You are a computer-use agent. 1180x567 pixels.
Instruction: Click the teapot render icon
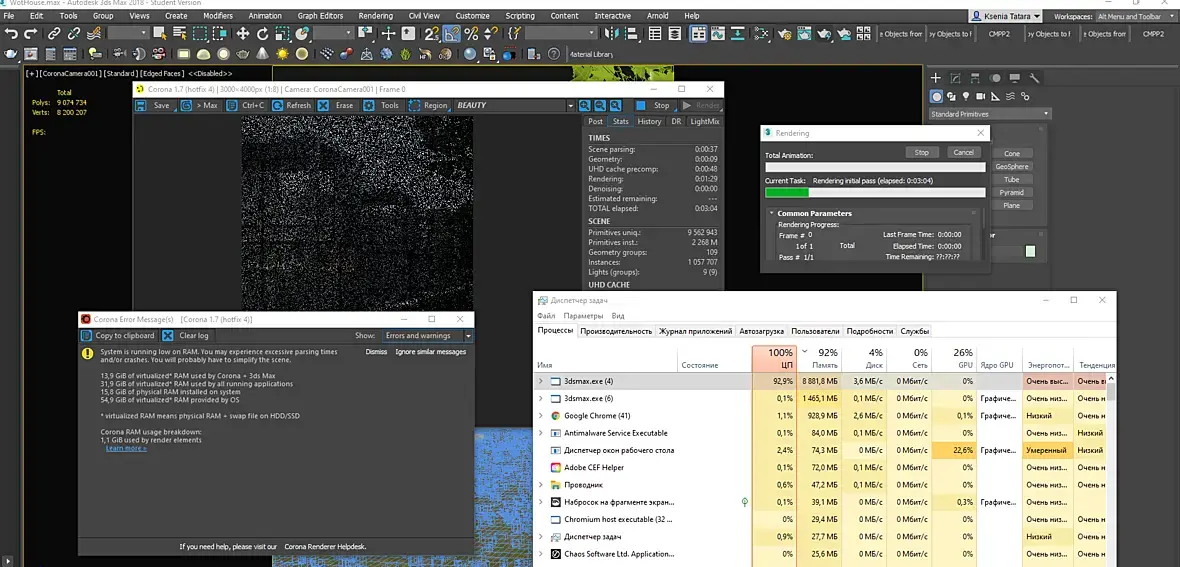click(x=824, y=34)
